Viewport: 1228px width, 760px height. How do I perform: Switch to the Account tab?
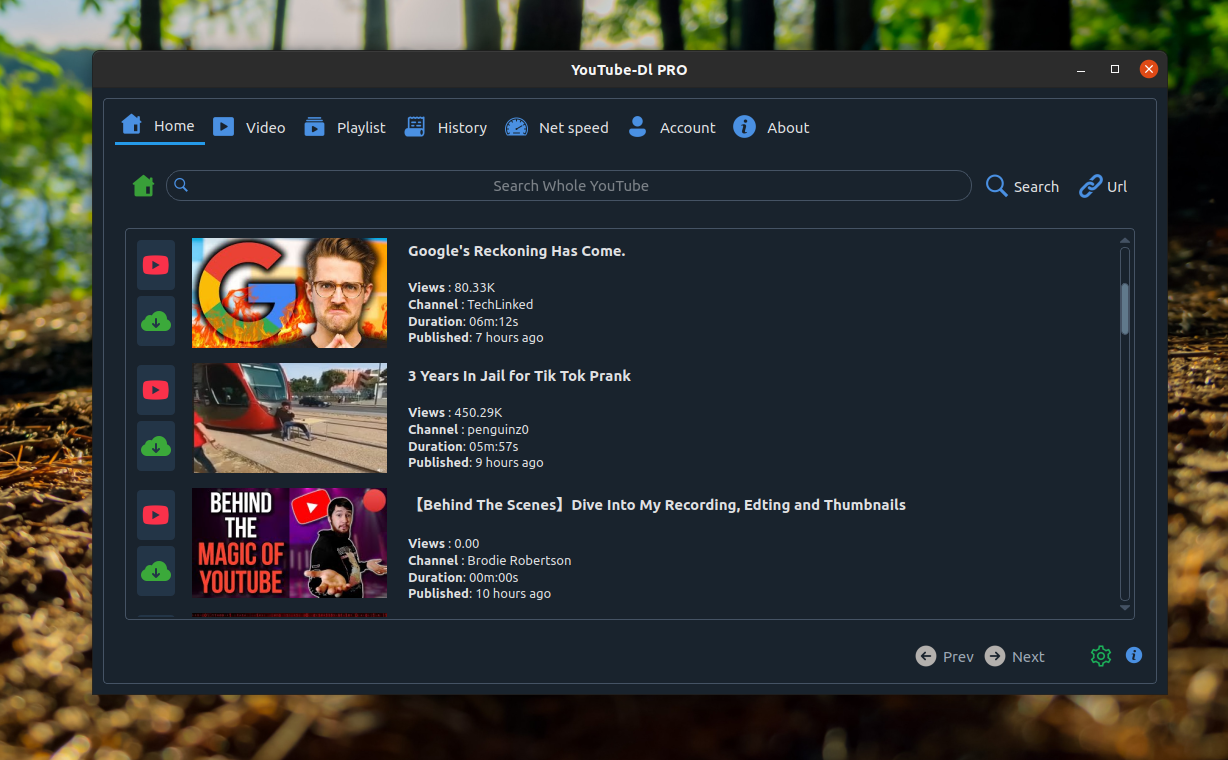[671, 127]
